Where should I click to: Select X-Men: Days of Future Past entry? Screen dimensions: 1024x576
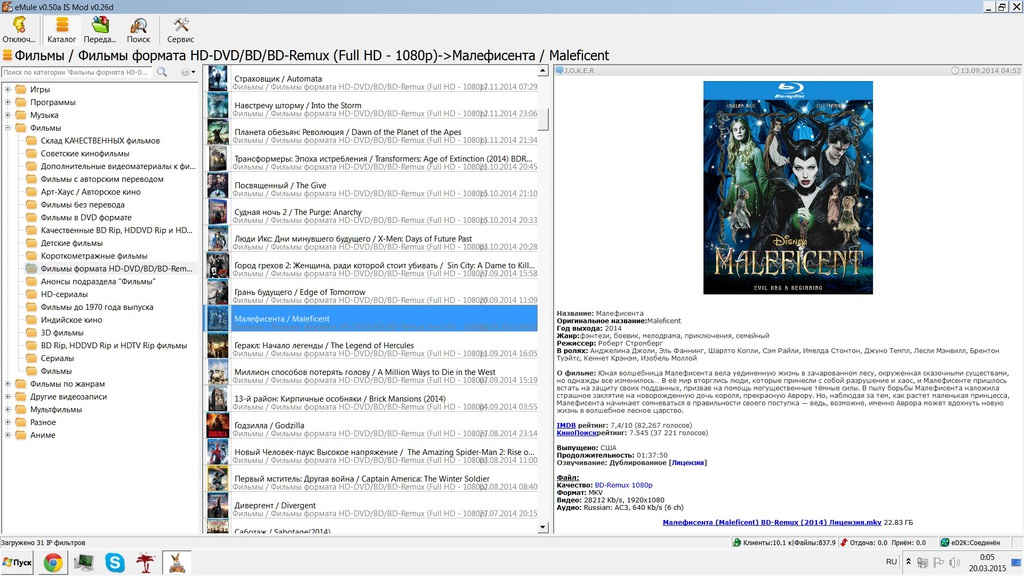tap(373, 239)
